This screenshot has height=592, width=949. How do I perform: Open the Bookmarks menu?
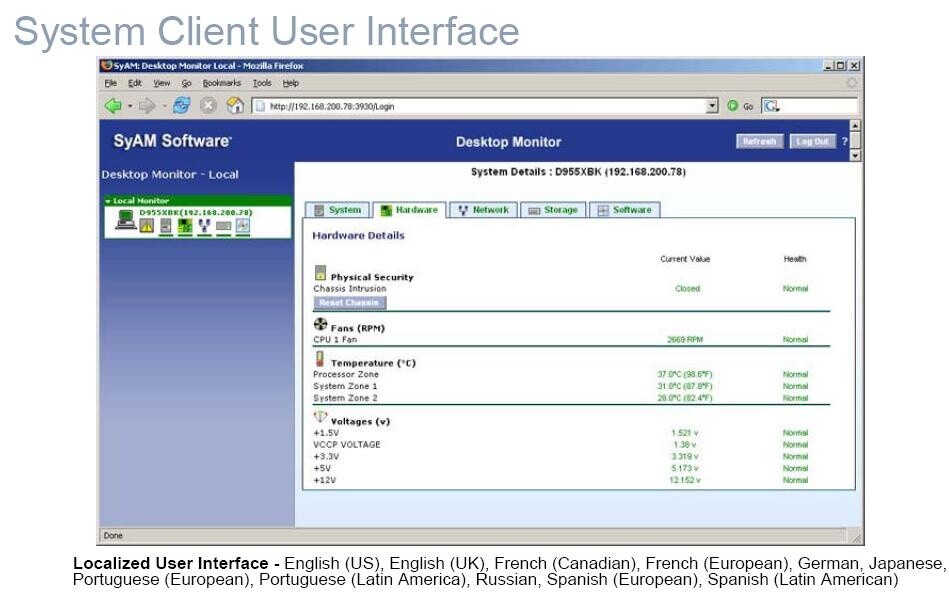222,83
